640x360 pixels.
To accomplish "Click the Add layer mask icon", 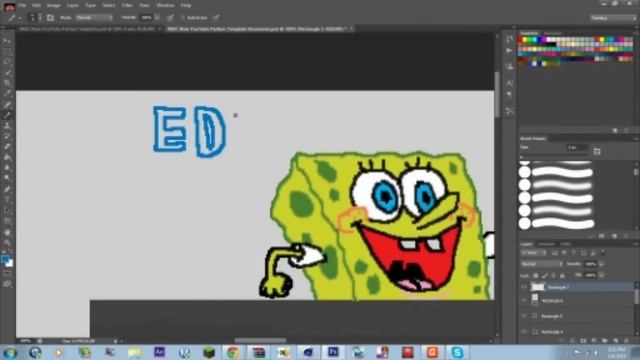I will (584, 340).
